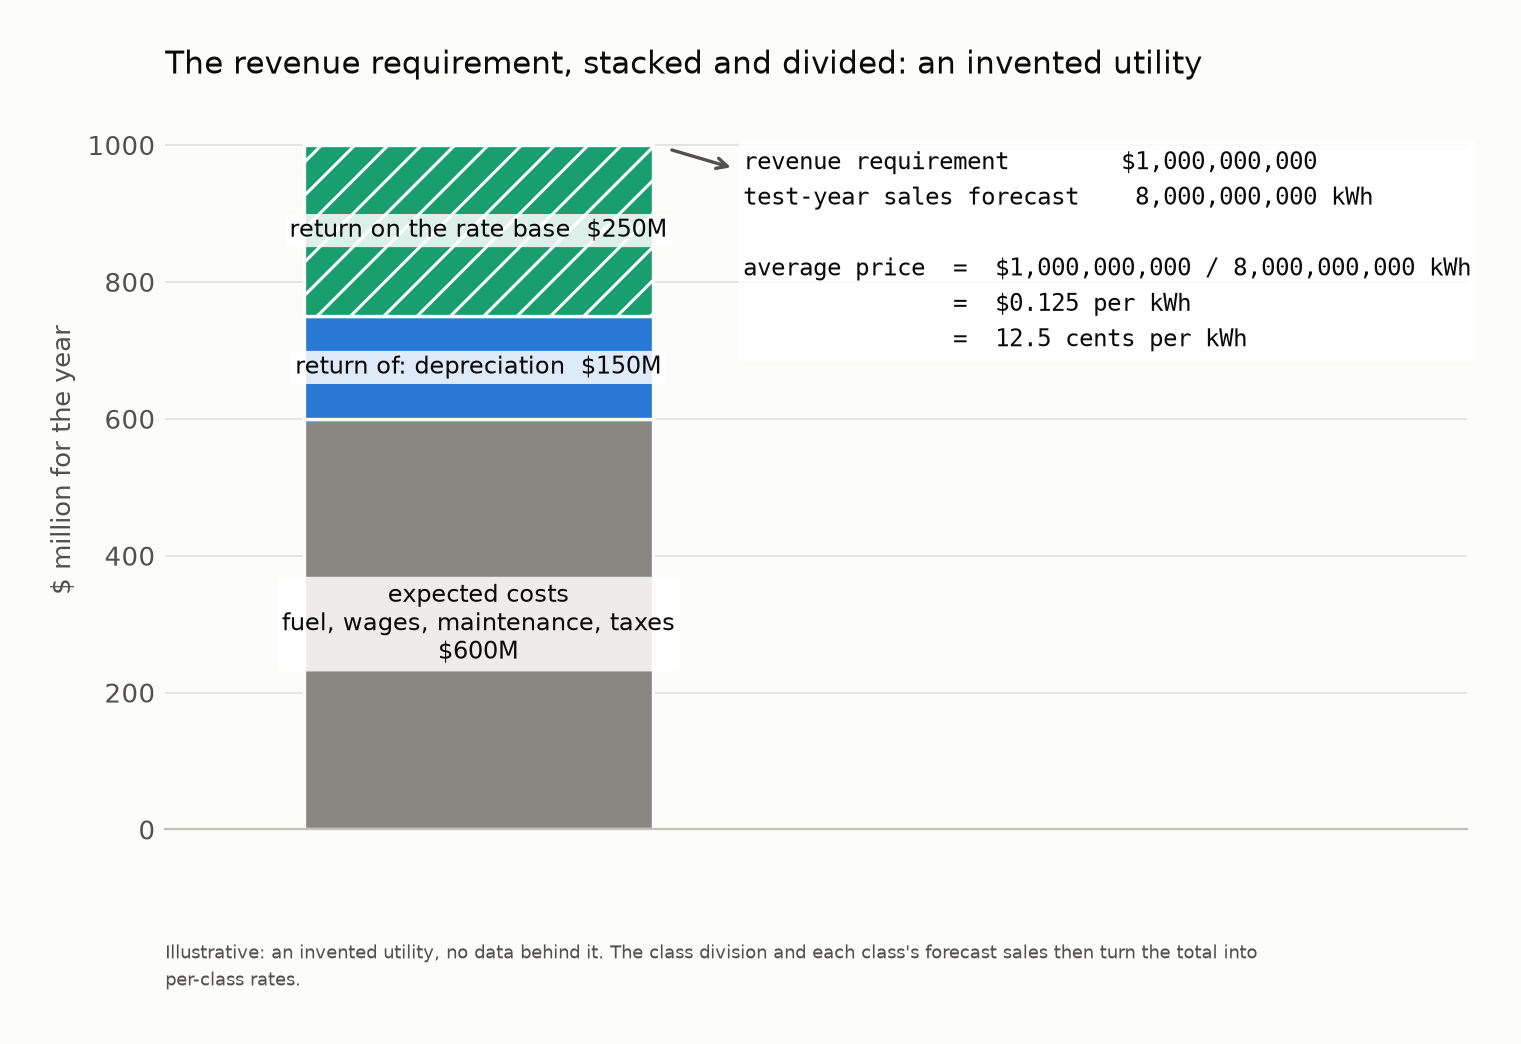Click the y-axis tick label 400
1521x1044 pixels.
tap(129, 556)
